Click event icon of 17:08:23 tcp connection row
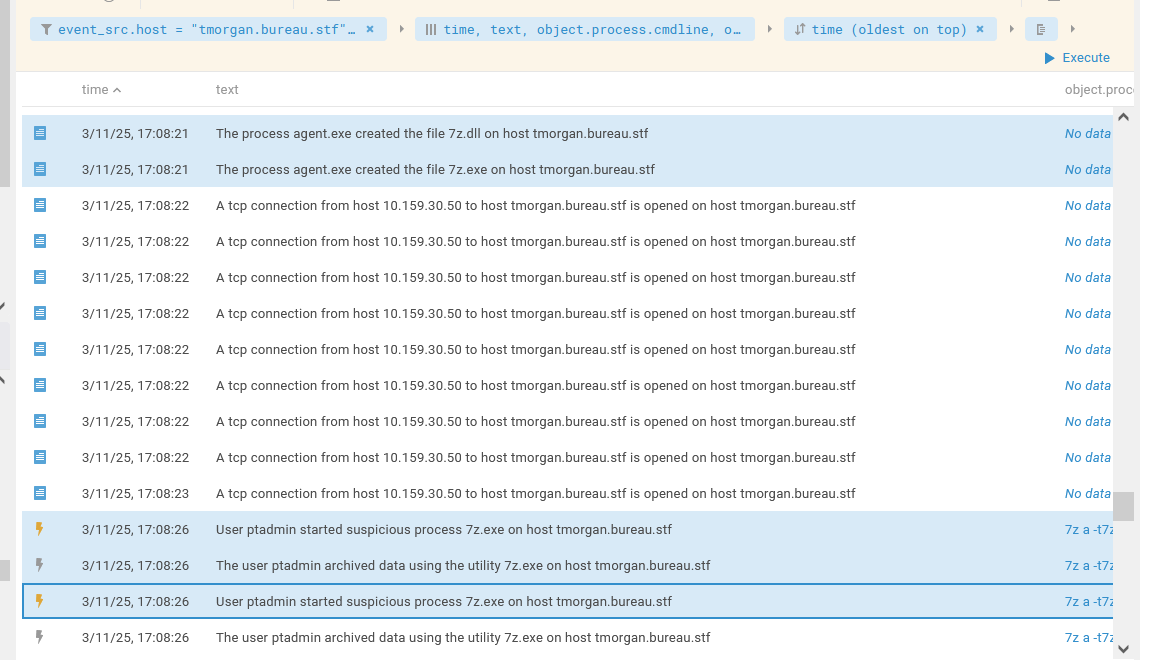 [x=40, y=493]
